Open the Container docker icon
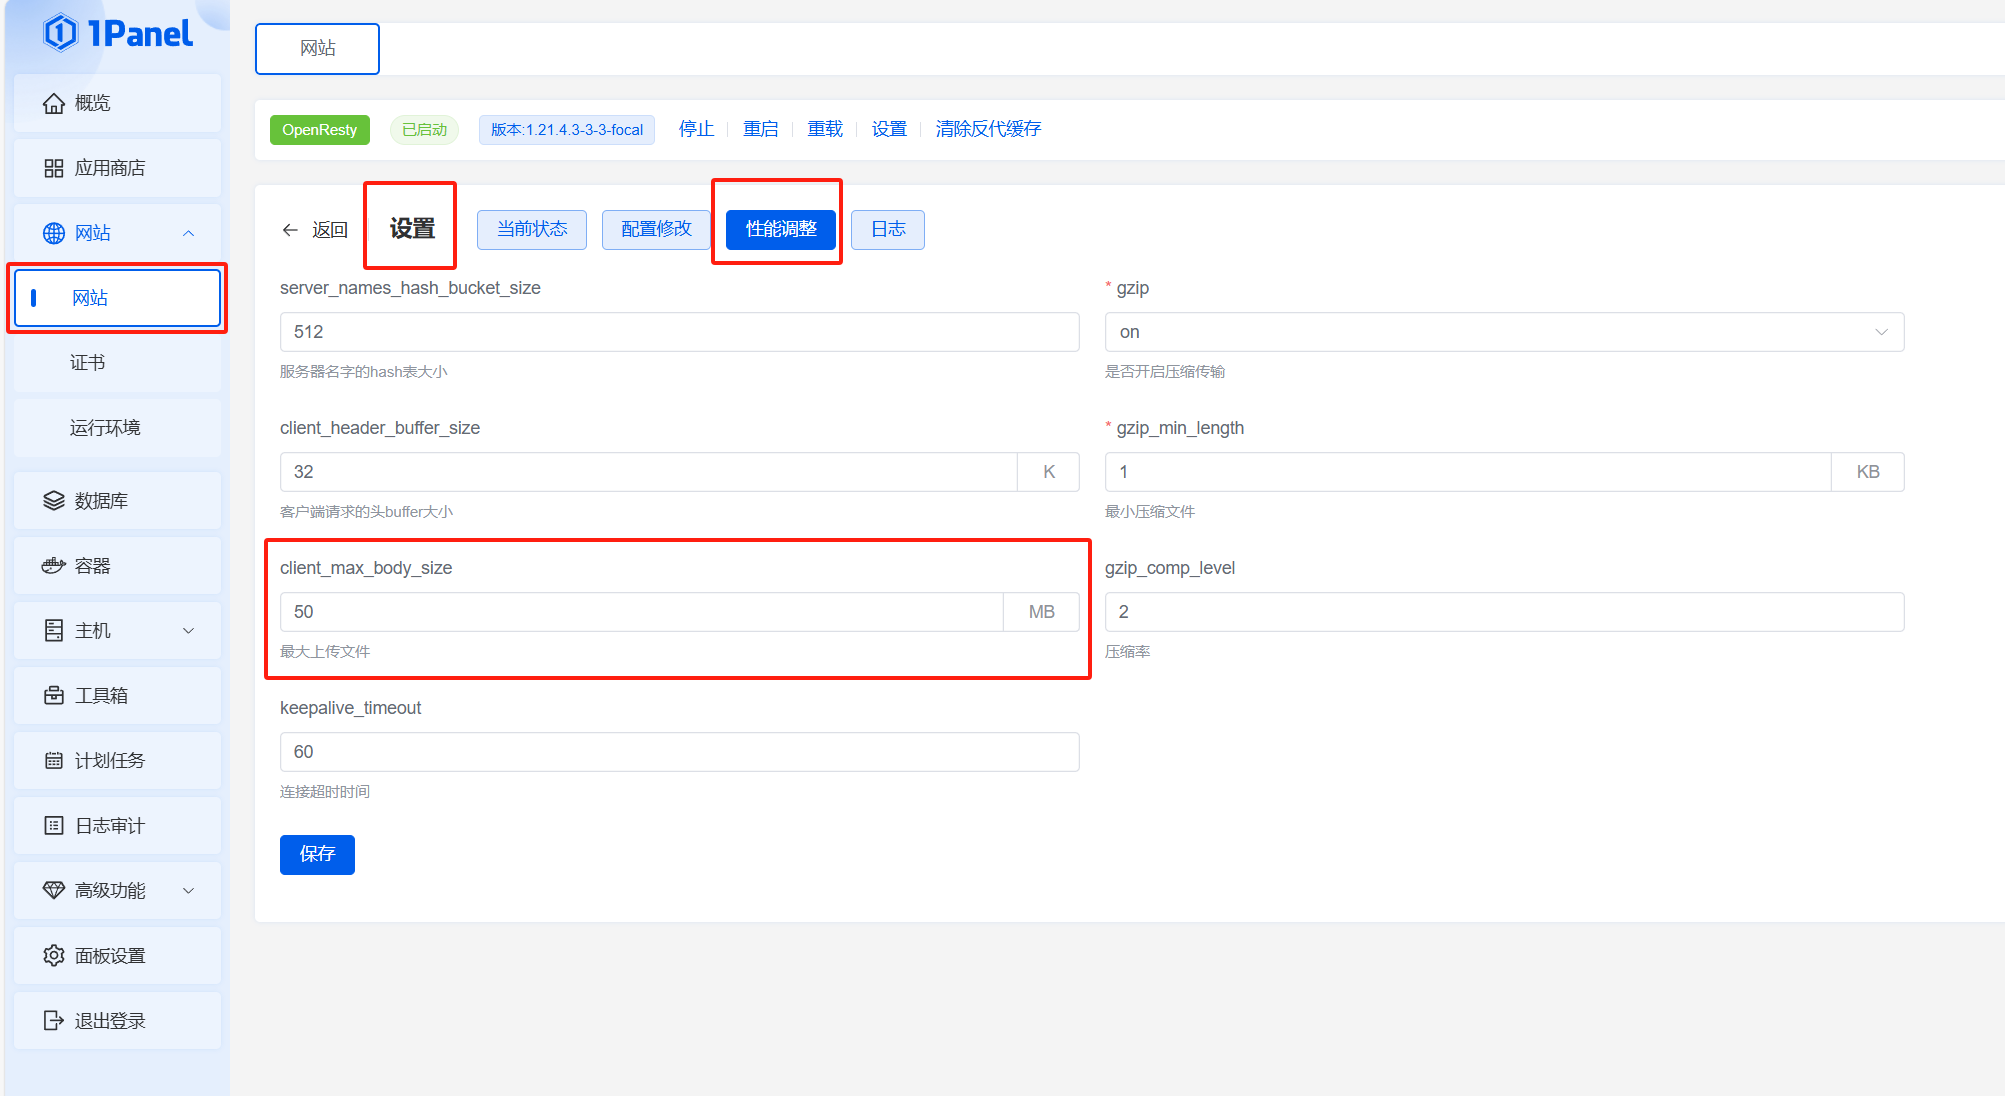 point(54,566)
